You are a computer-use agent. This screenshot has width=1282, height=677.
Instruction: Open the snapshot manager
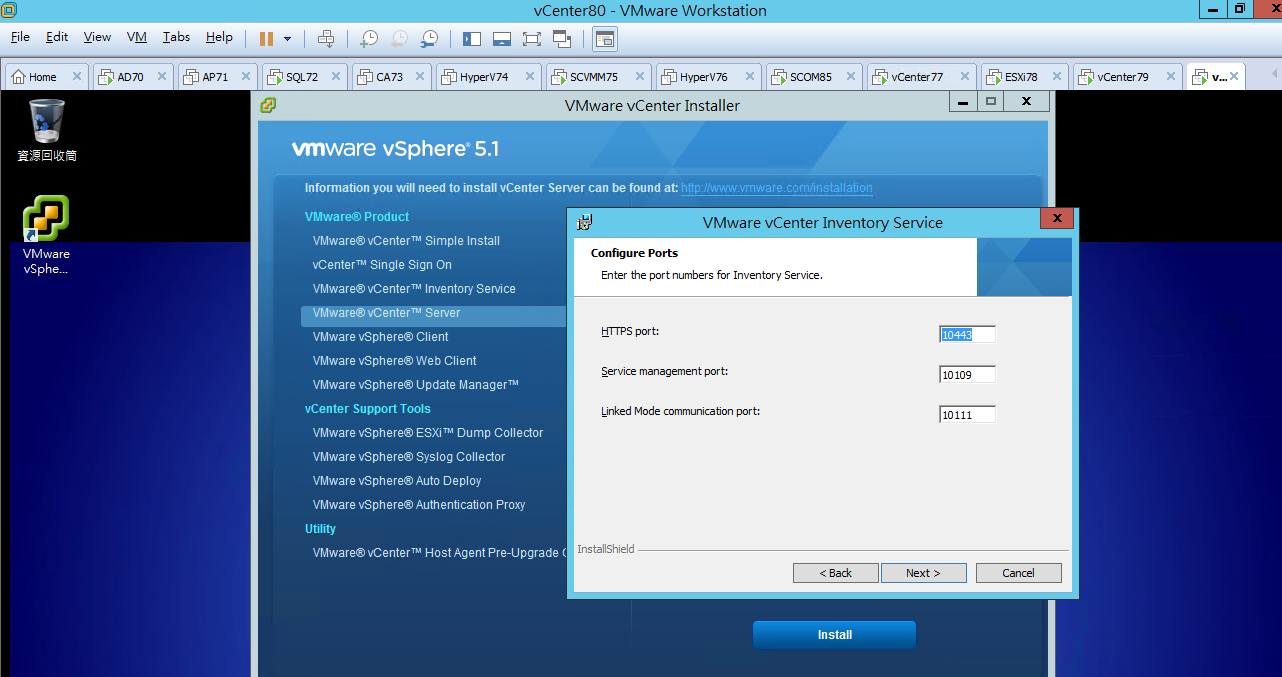429,39
